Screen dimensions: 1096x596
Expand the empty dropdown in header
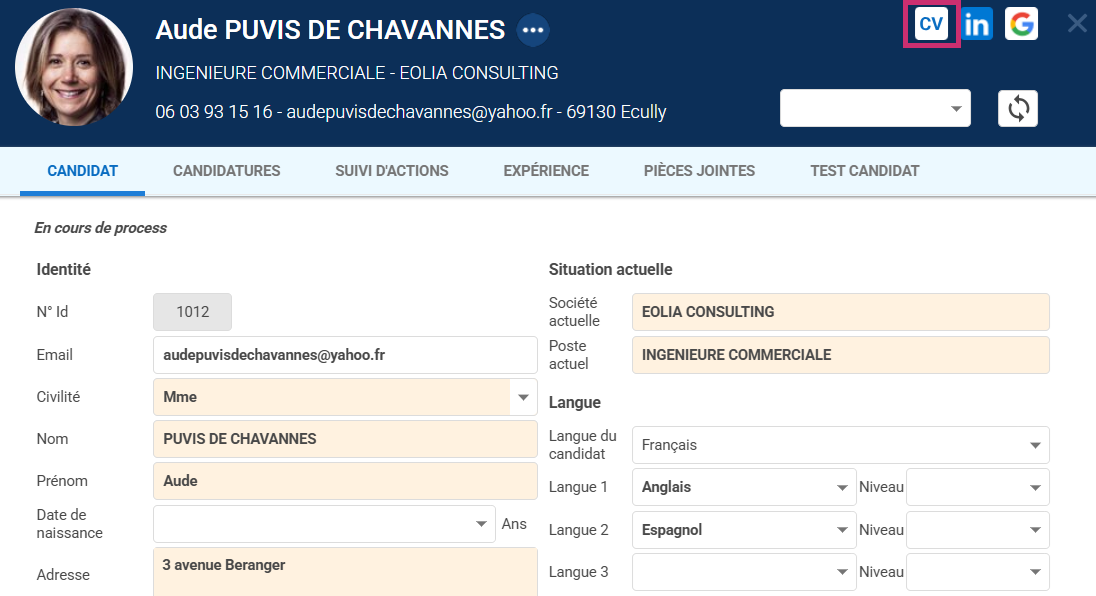tap(875, 108)
